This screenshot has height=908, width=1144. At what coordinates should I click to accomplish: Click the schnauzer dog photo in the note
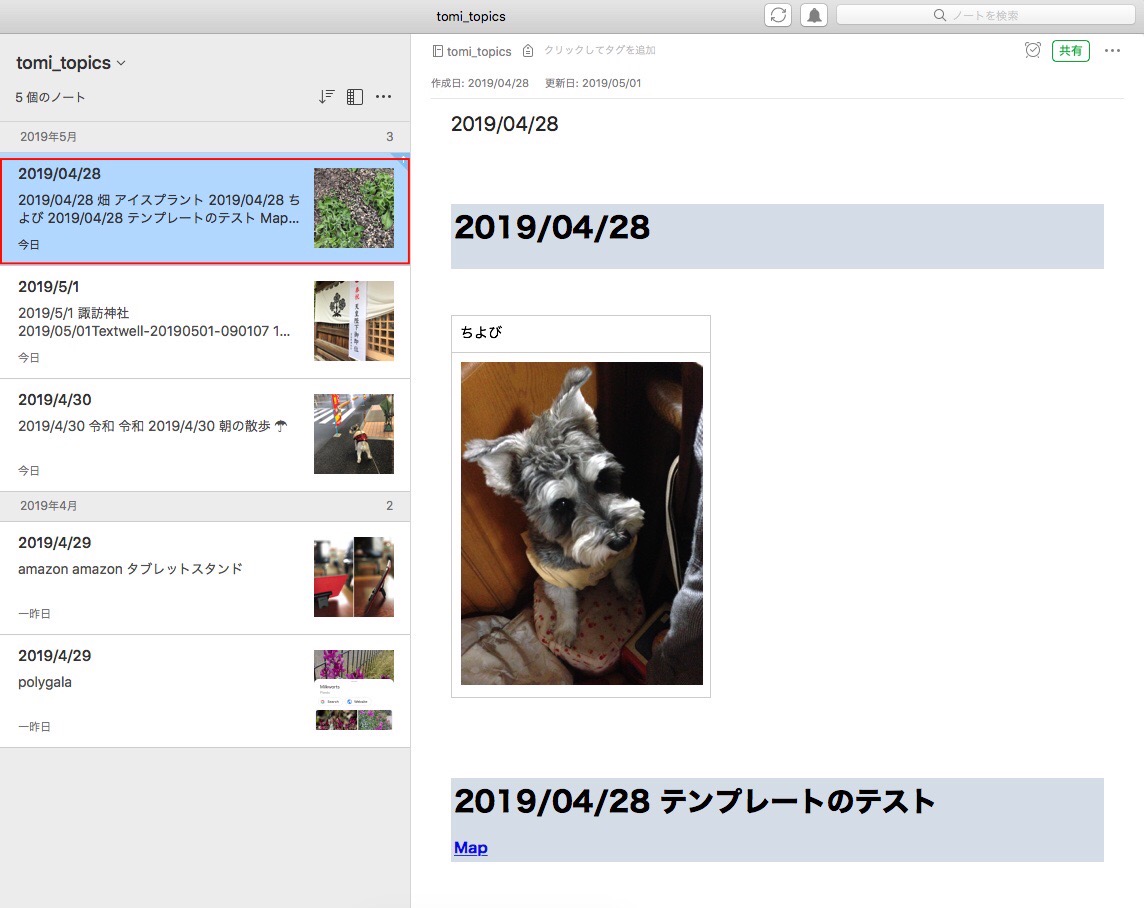(x=581, y=523)
